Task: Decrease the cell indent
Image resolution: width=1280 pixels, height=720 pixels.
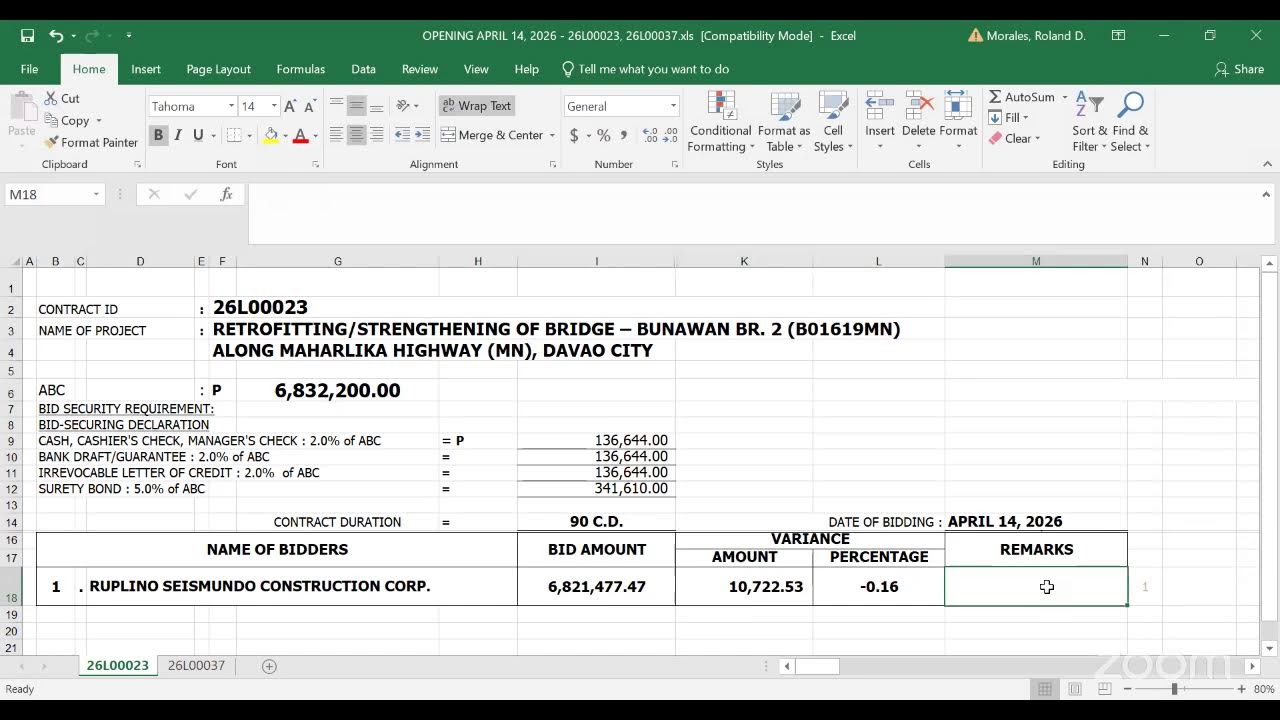Action: [402, 135]
